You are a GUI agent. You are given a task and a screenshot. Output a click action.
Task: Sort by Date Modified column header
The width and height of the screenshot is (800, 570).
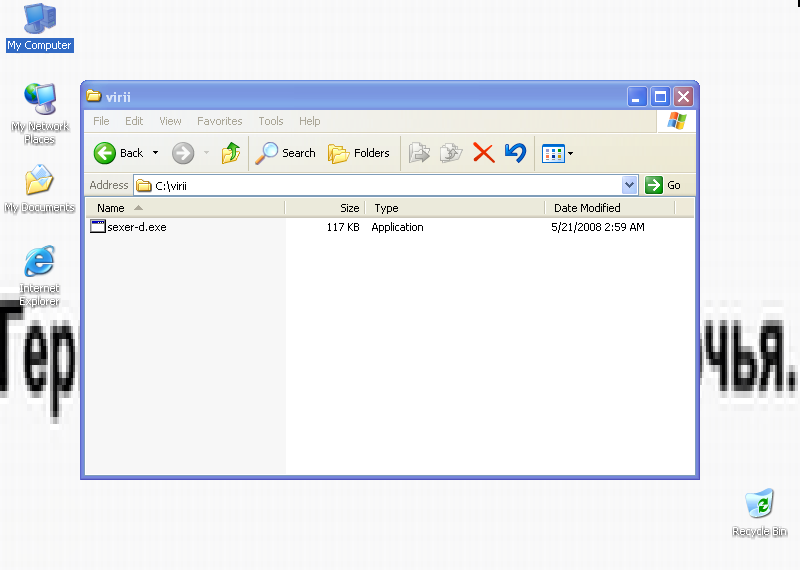point(610,208)
